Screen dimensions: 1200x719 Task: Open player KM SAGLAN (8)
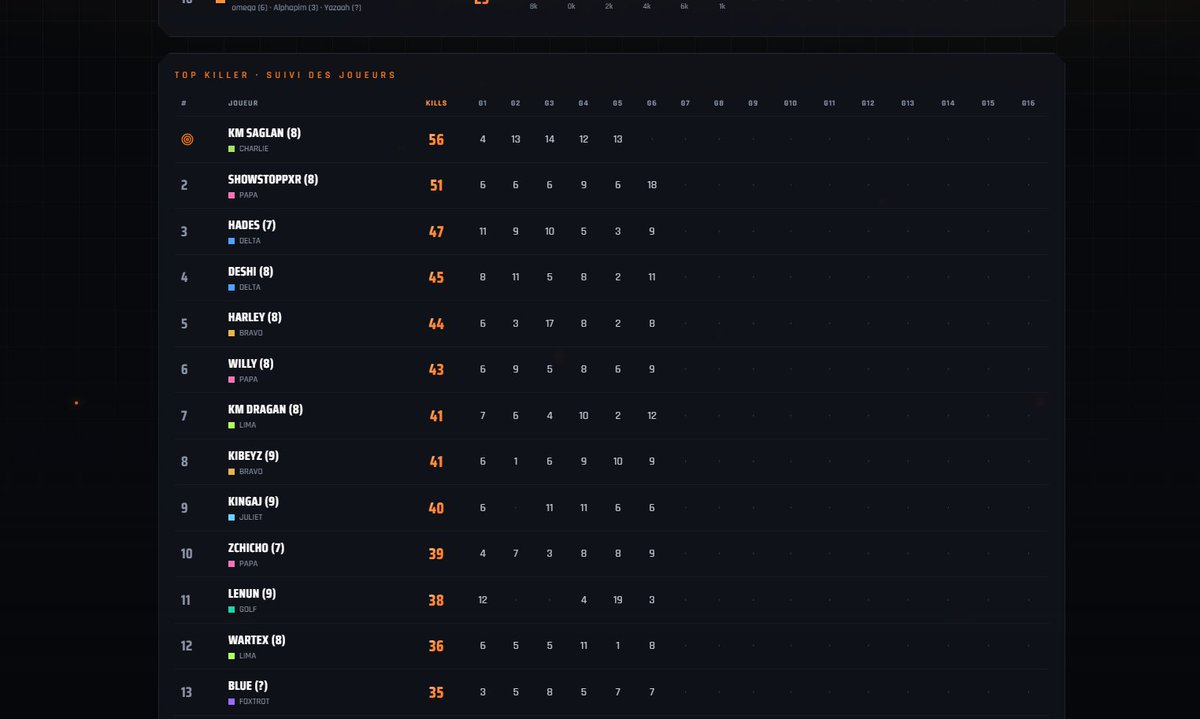(264, 133)
